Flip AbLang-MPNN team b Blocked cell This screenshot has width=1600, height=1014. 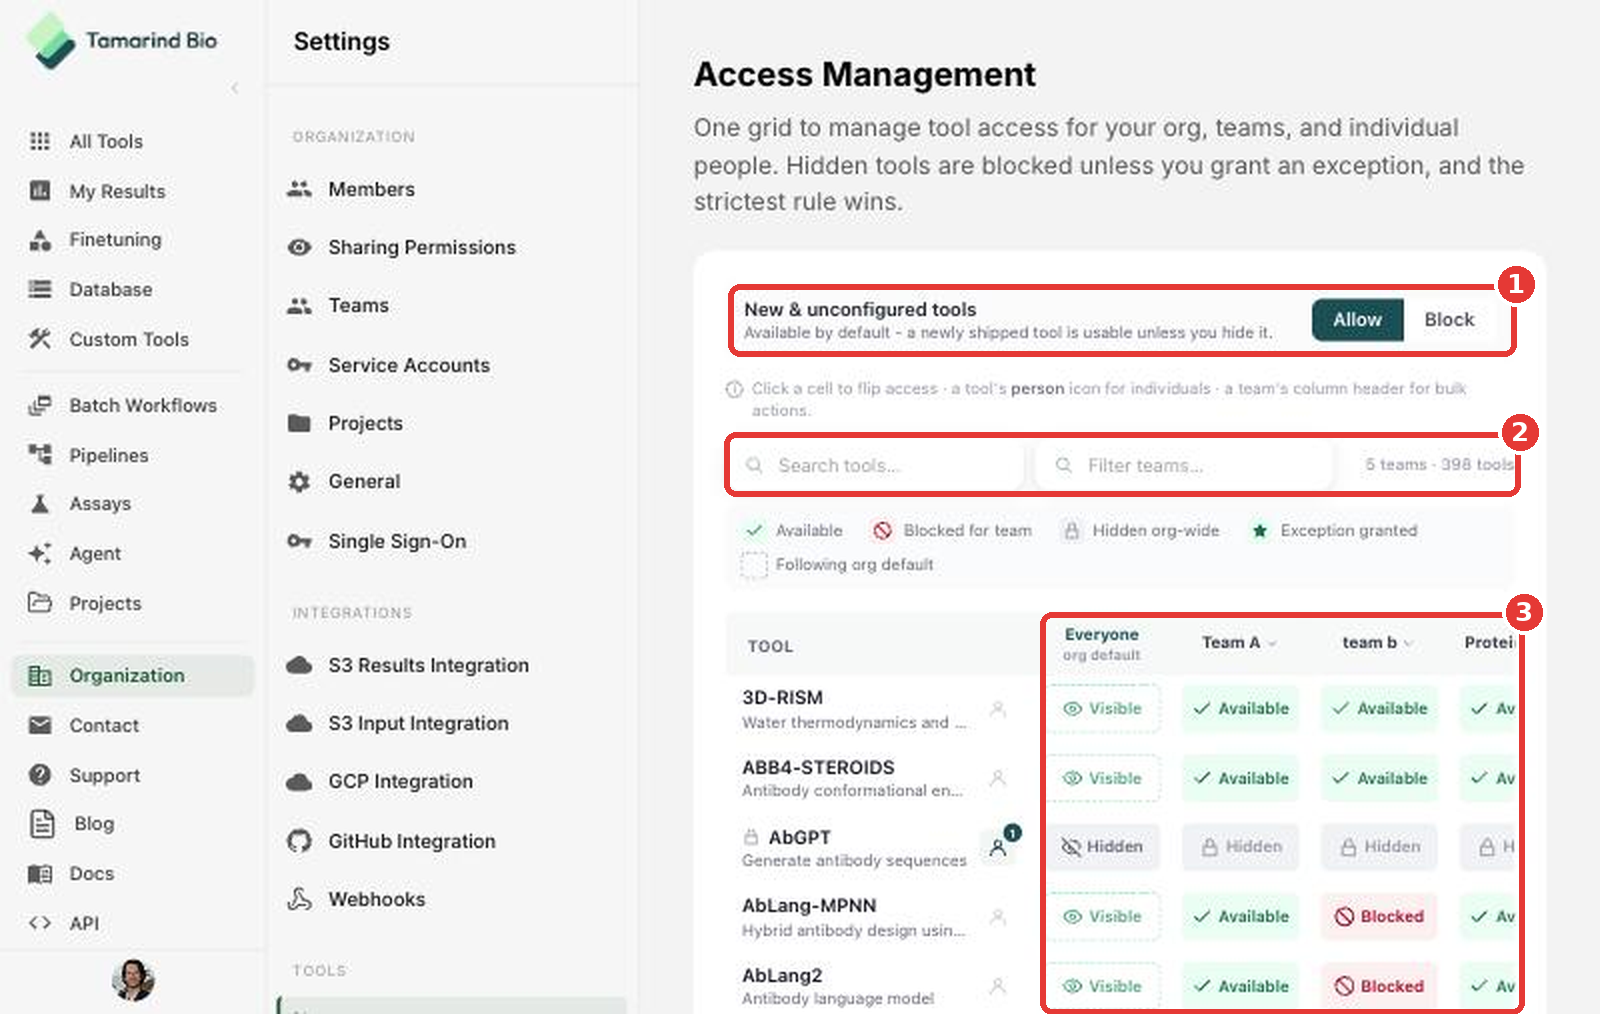point(1379,916)
